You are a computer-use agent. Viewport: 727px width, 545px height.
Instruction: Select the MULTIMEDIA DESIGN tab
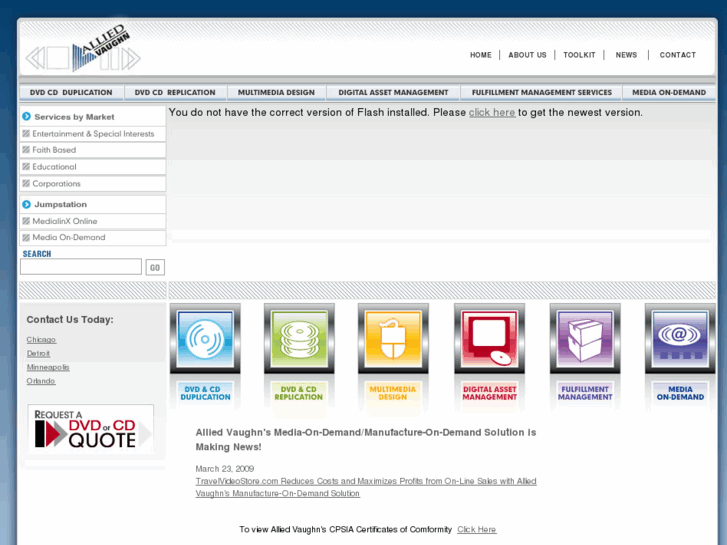276,92
